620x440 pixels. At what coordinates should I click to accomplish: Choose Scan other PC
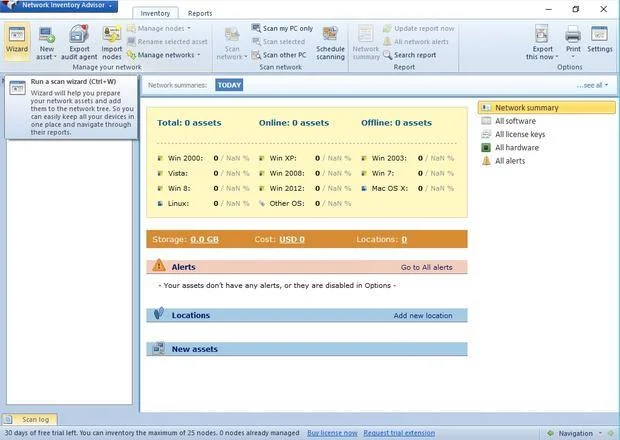(279, 55)
